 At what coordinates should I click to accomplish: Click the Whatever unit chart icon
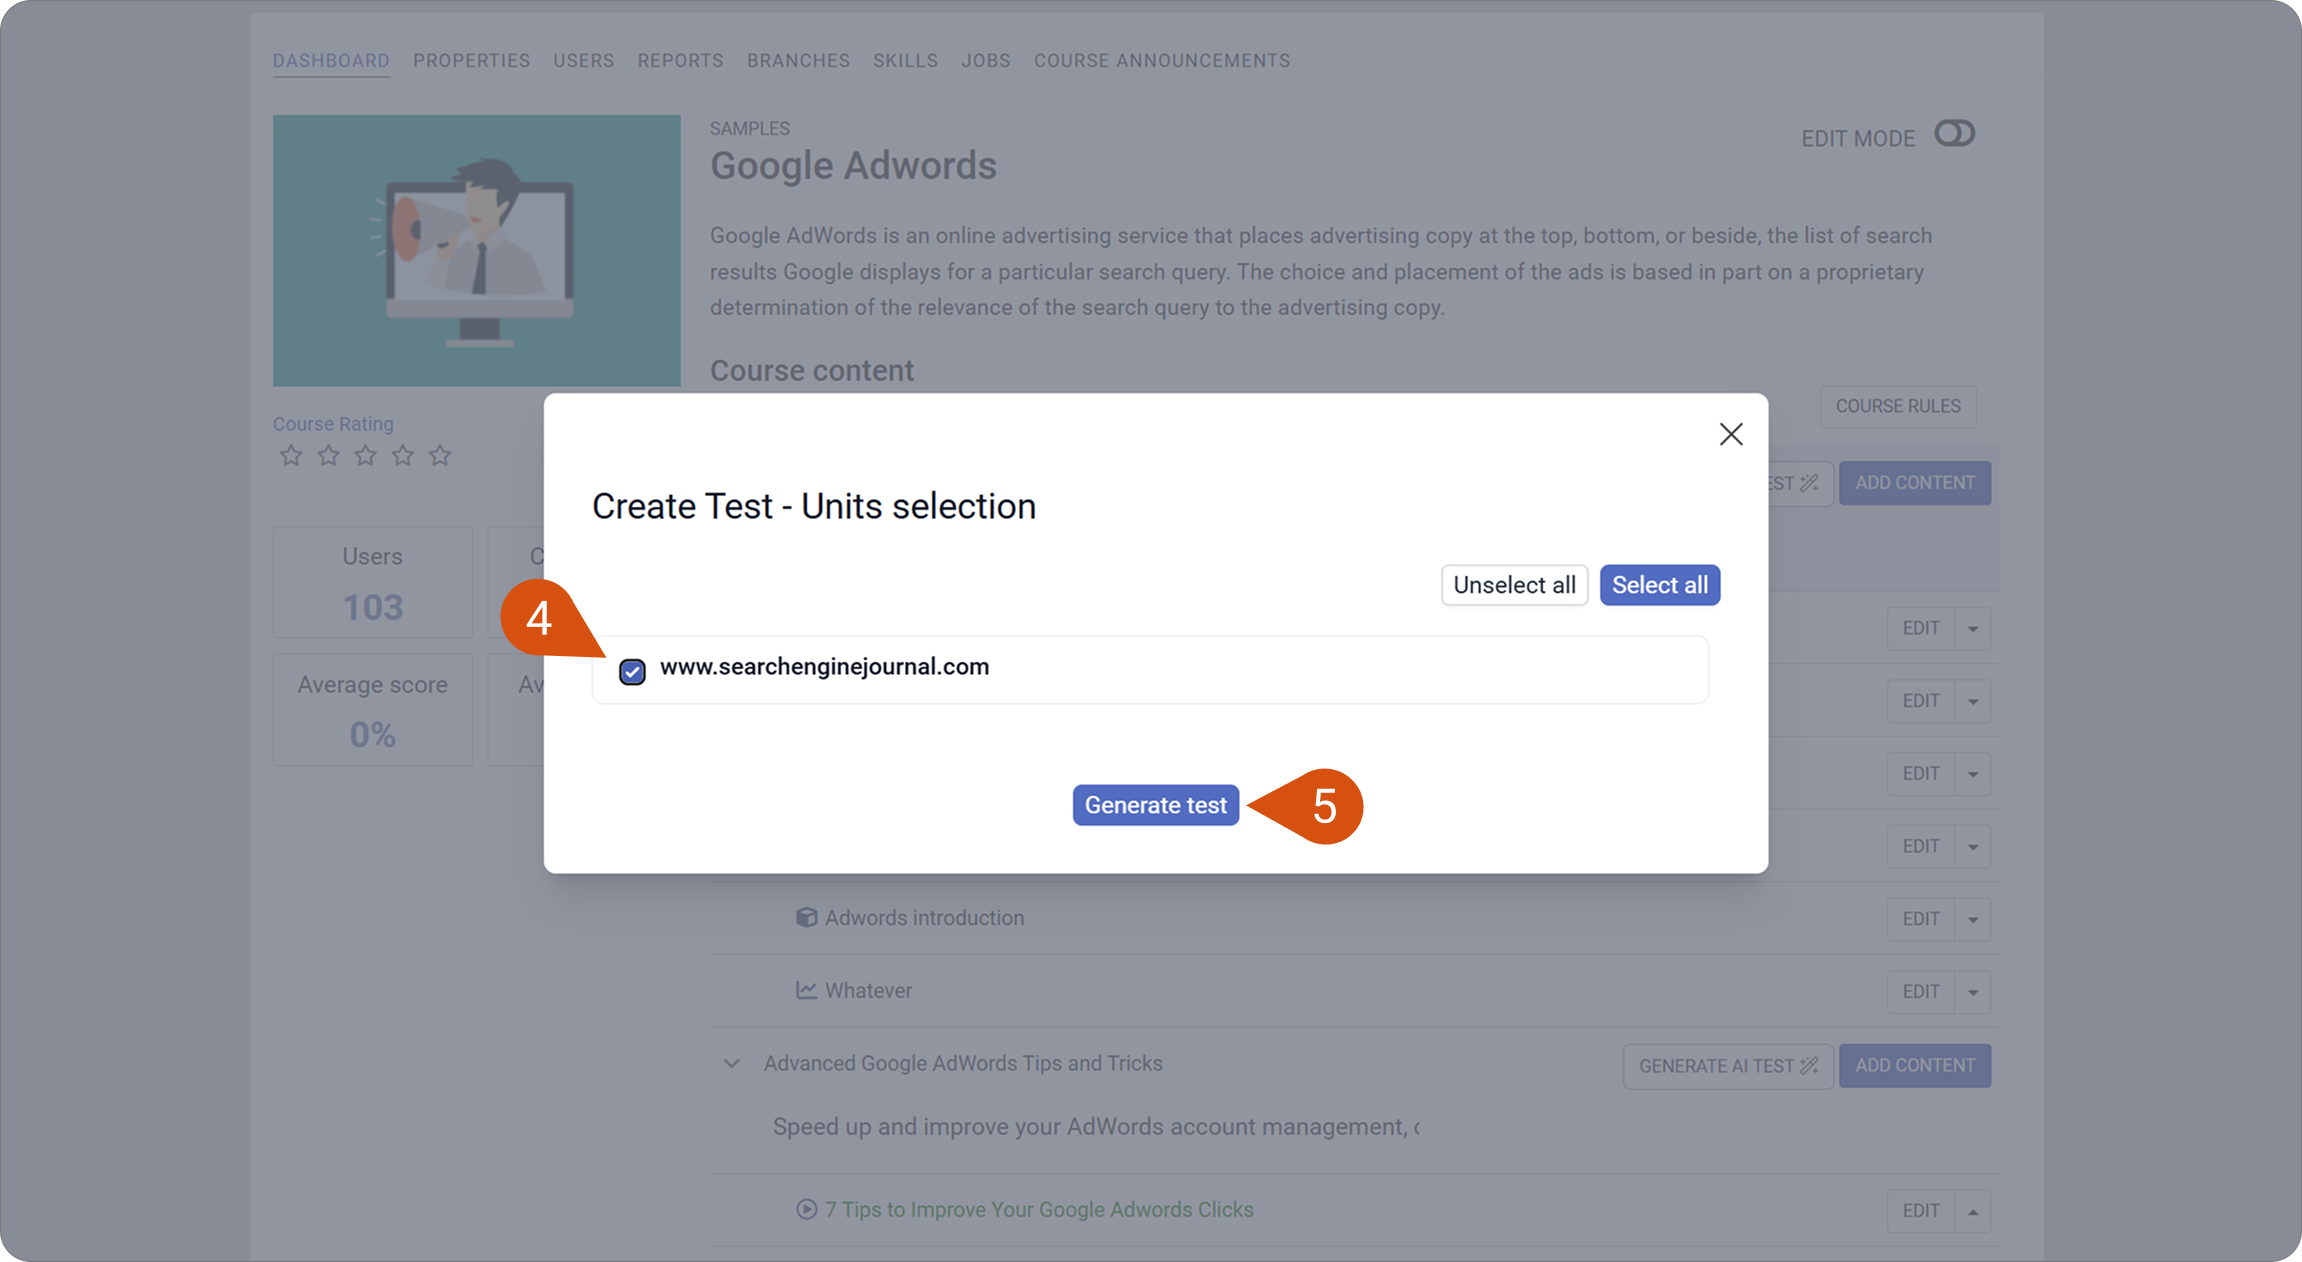(806, 990)
